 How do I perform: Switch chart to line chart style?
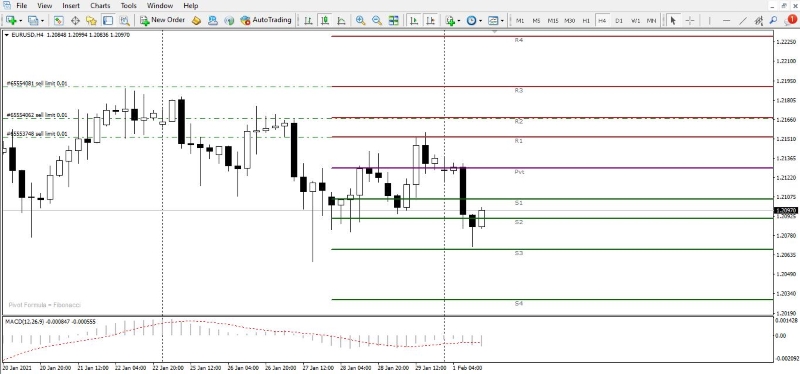click(x=341, y=20)
